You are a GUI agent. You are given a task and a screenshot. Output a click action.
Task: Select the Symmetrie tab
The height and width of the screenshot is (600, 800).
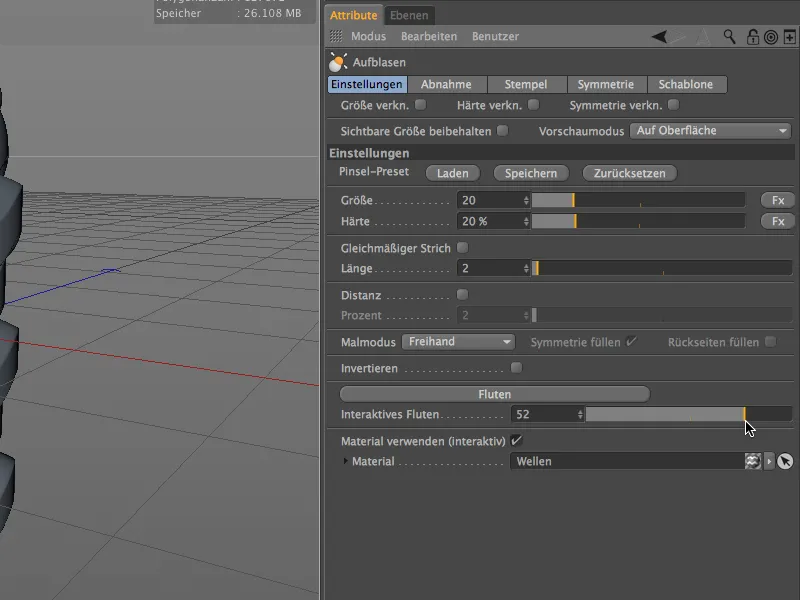point(606,84)
